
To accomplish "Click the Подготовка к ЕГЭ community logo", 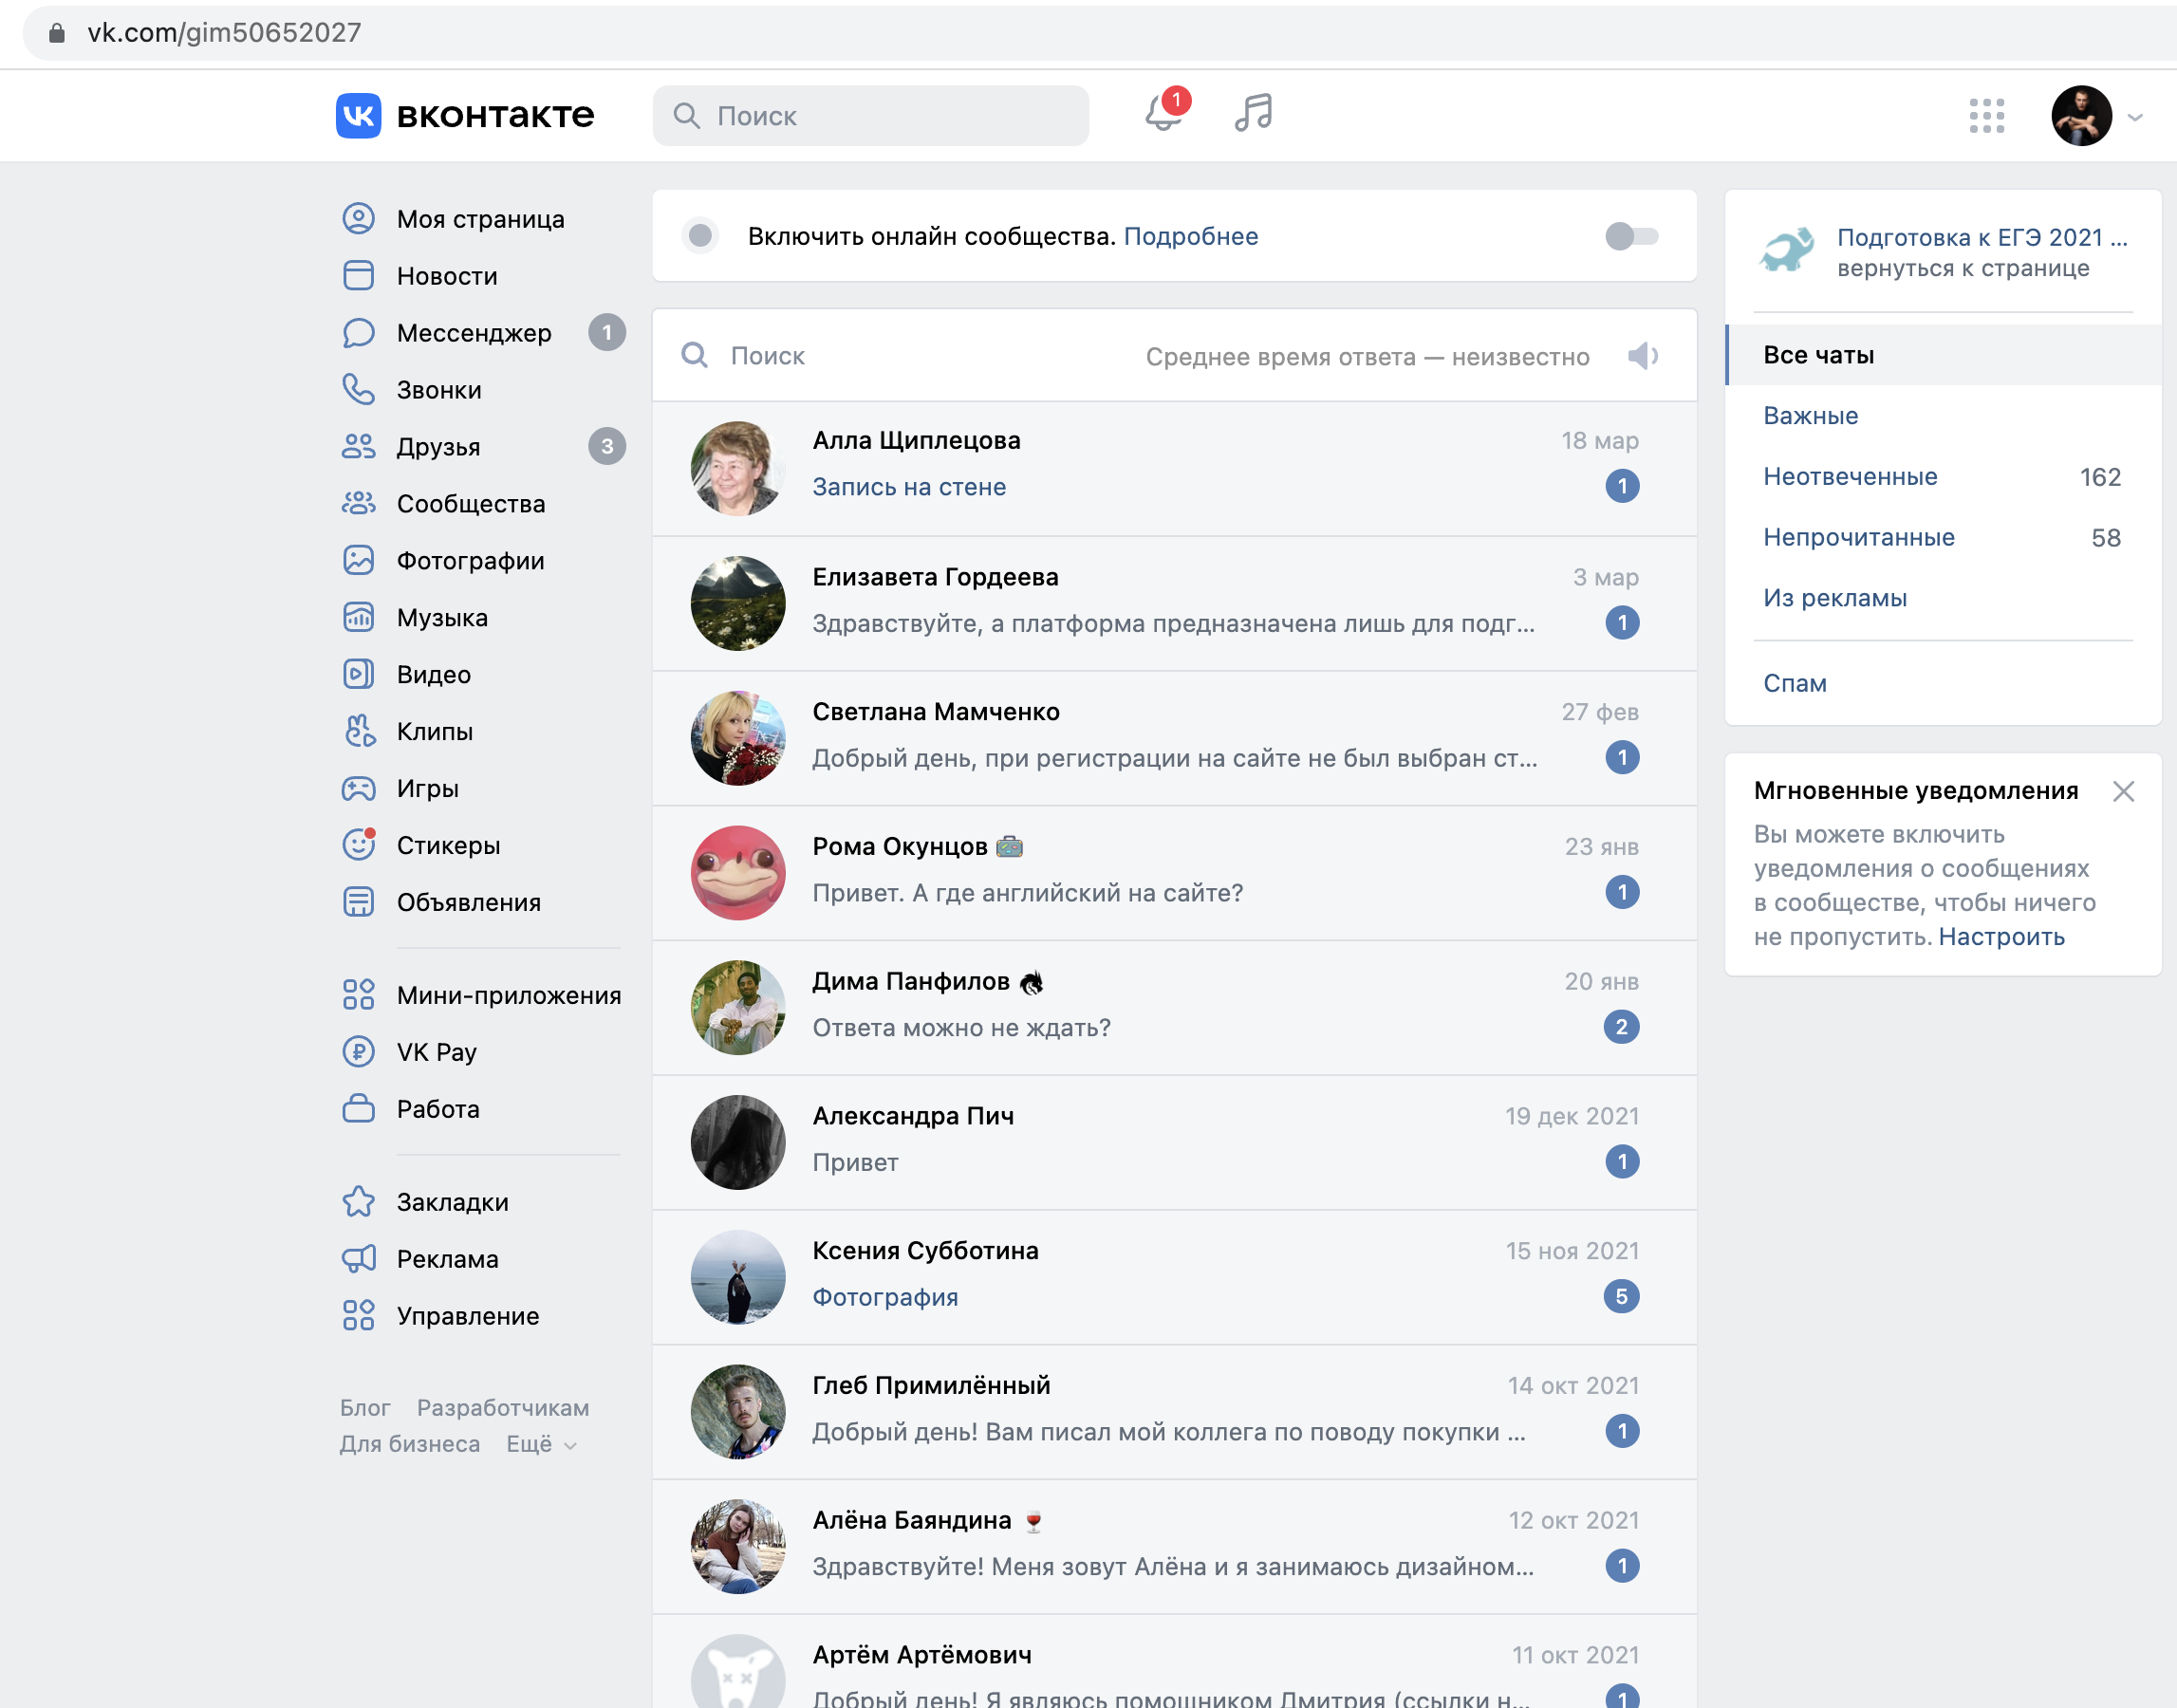I will click(1787, 251).
